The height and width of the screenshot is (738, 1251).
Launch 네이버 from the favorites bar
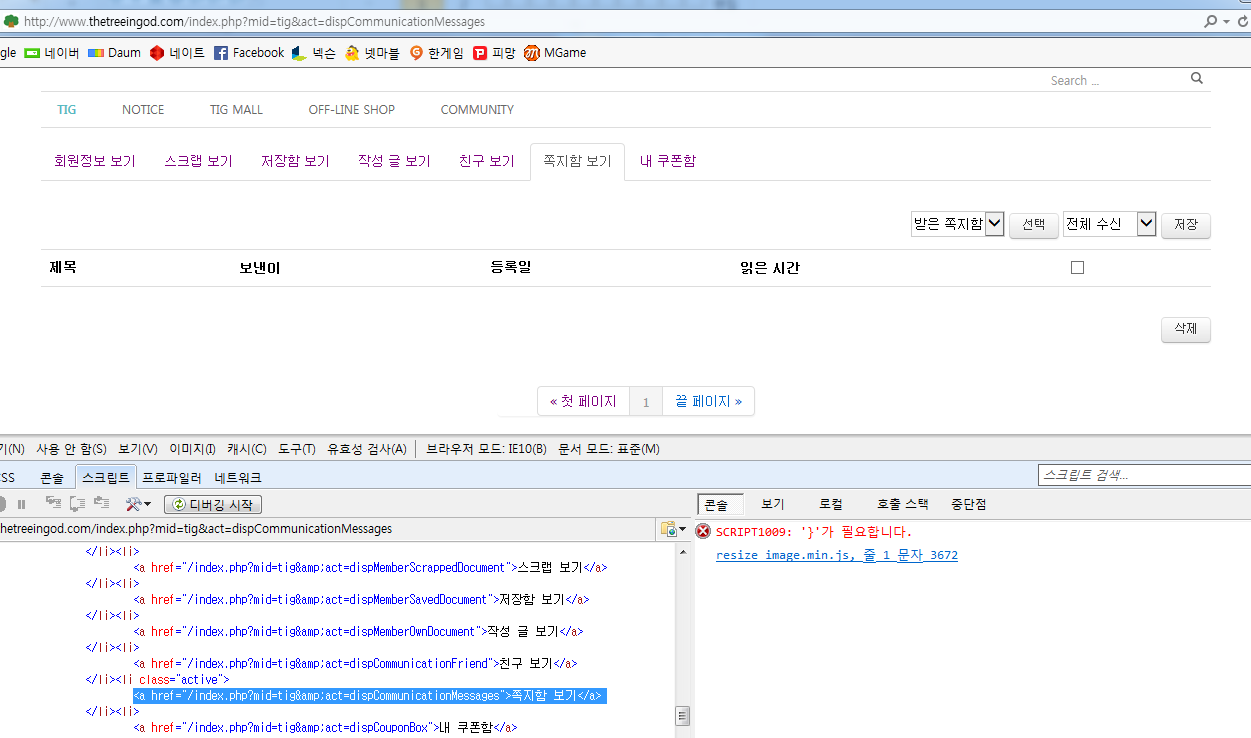(50, 53)
